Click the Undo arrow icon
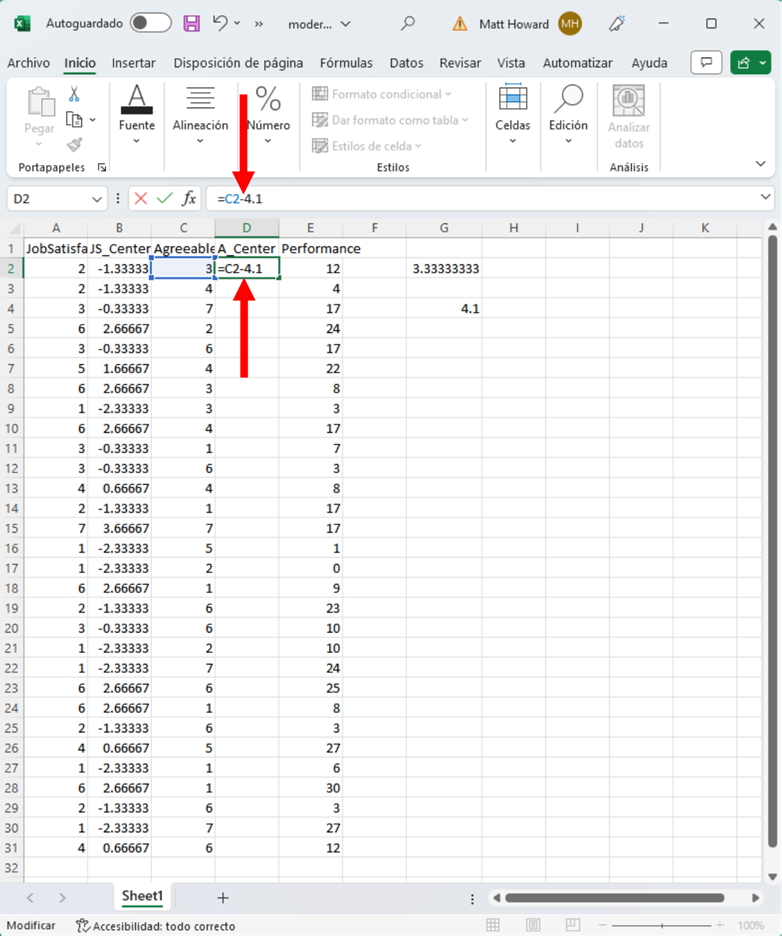782x936 pixels. click(x=221, y=23)
